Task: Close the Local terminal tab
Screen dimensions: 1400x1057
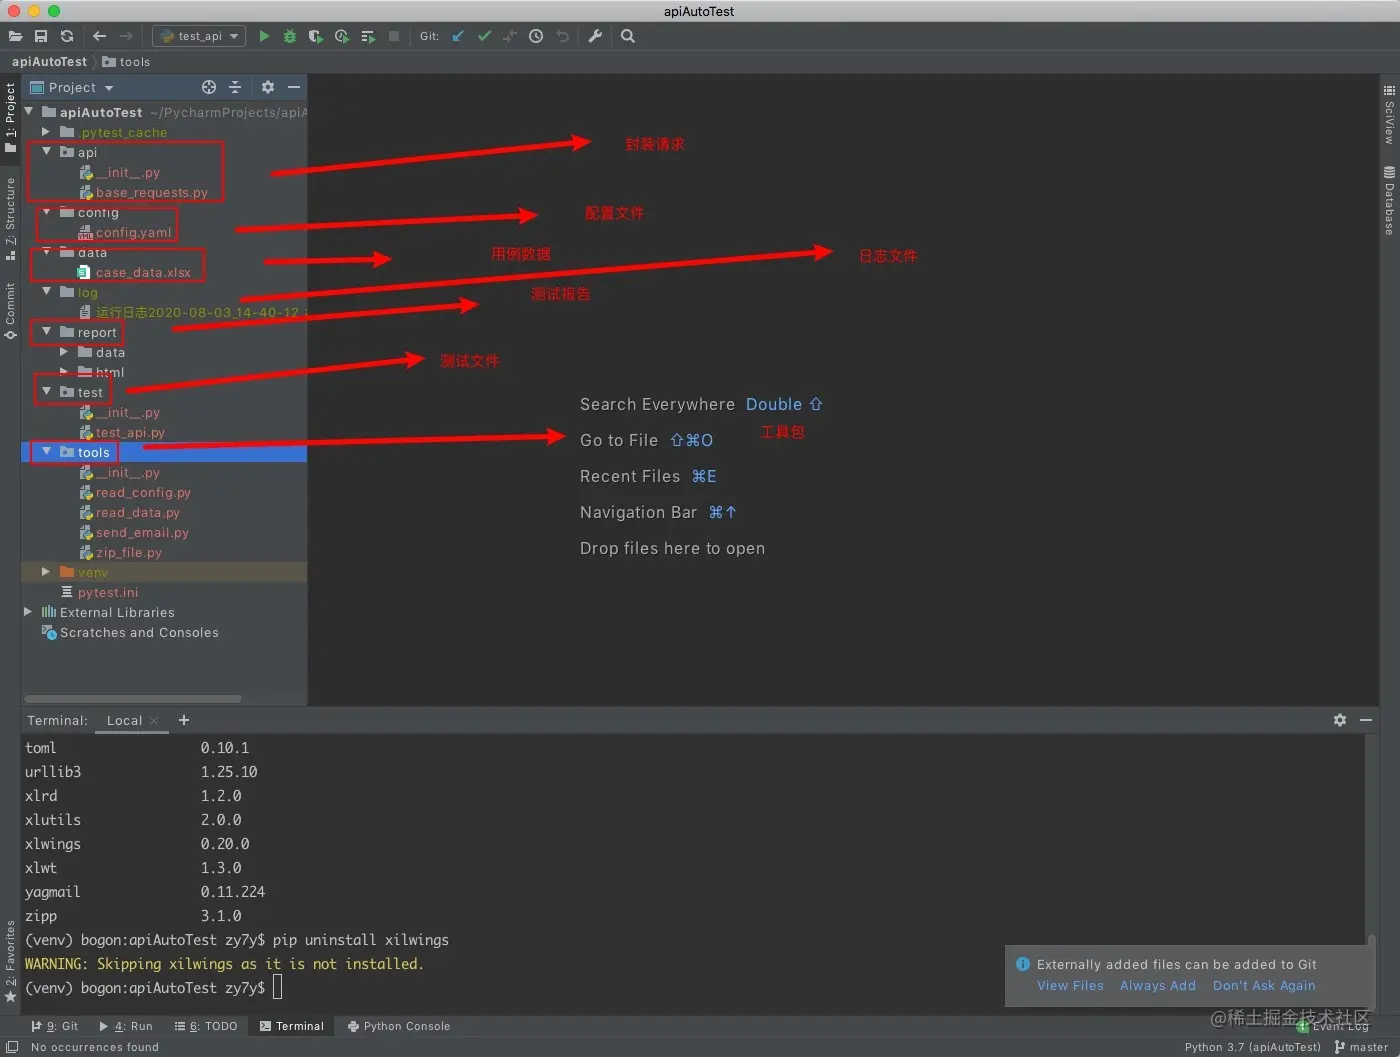Action: 154,721
